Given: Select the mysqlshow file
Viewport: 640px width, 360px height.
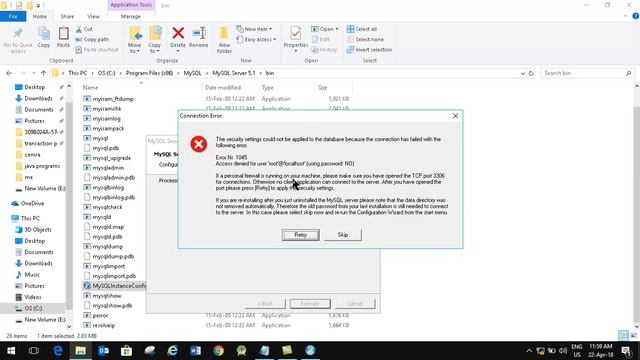Looking at the screenshot, I should click(x=107, y=296).
